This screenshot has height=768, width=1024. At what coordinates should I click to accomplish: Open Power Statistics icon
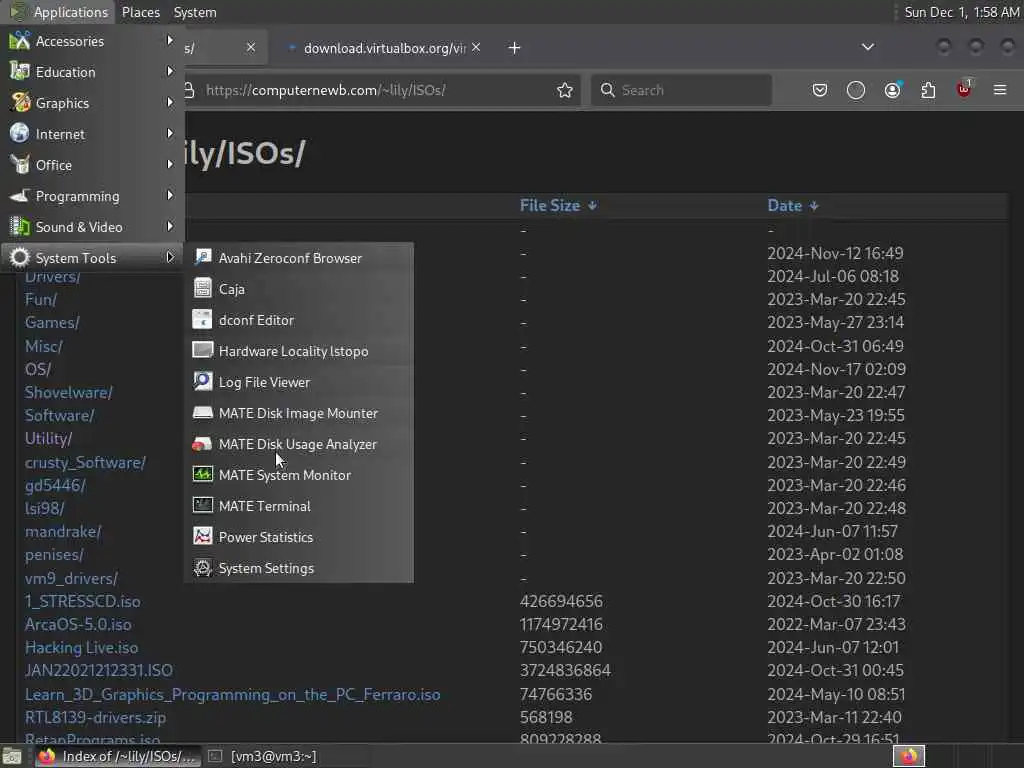[x=202, y=536]
